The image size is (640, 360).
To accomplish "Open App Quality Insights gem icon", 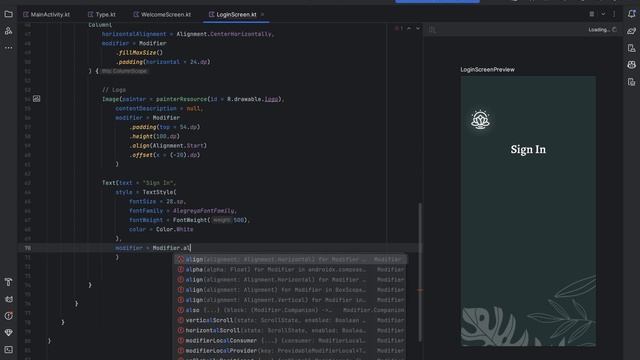I will [8, 333].
